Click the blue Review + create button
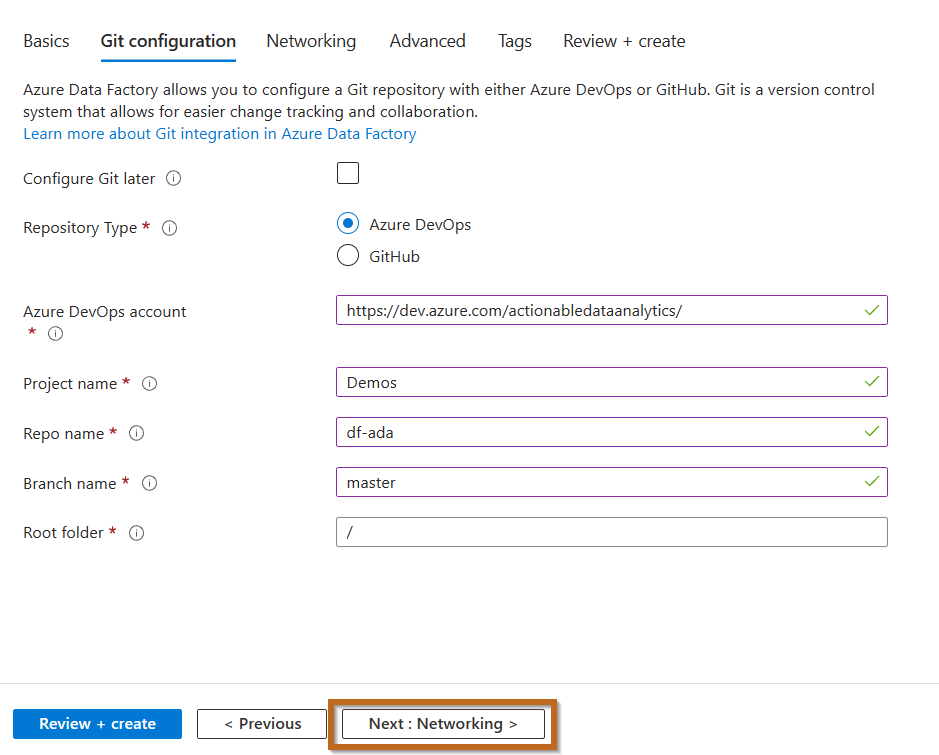 coord(98,724)
